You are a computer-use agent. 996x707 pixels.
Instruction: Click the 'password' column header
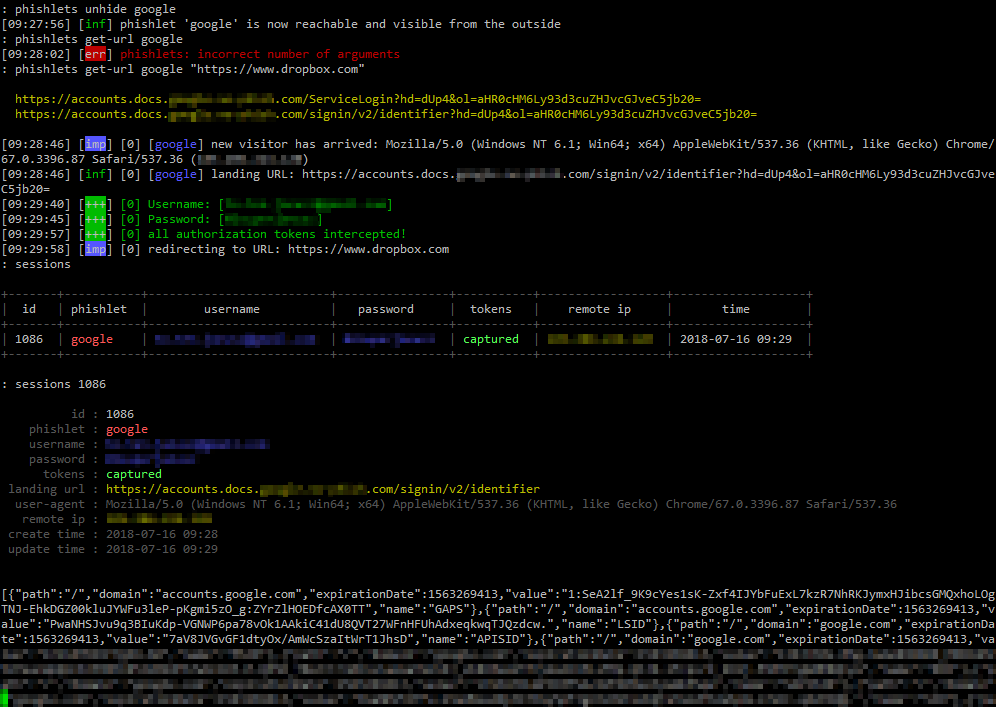tap(386, 309)
